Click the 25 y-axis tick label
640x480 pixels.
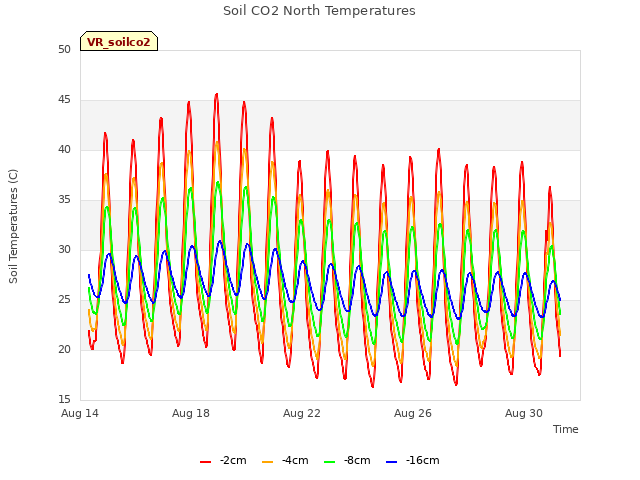click(x=64, y=300)
